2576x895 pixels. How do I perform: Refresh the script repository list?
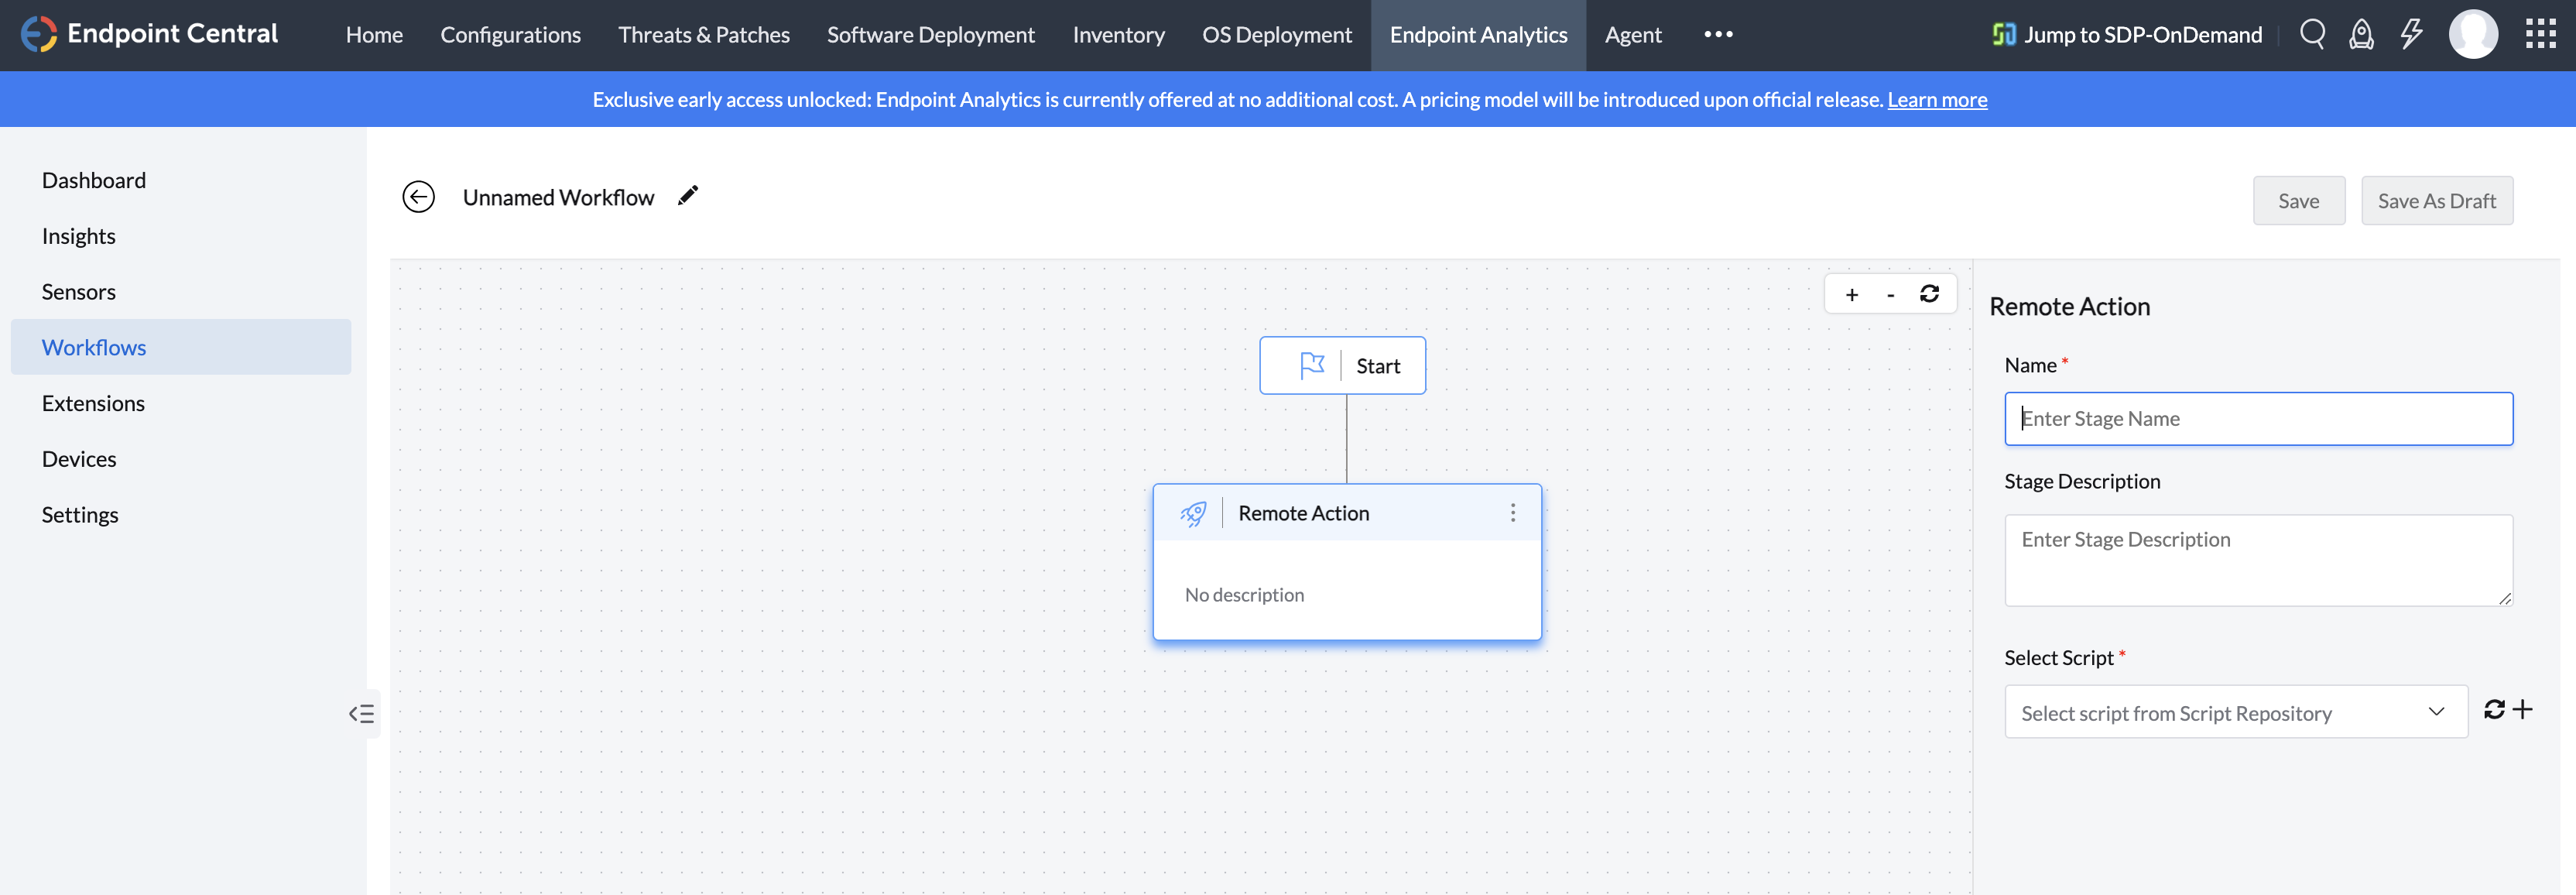tap(2494, 709)
